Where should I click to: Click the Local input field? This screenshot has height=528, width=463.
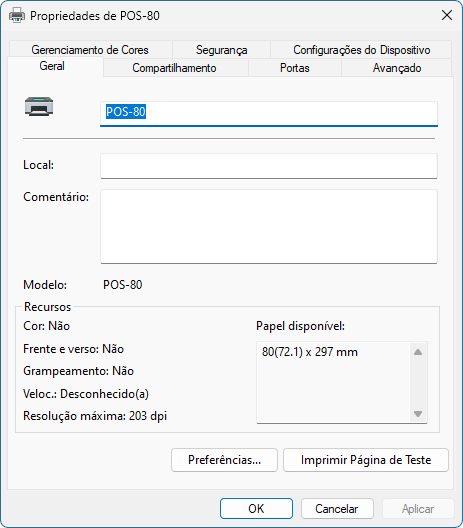tap(269, 166)
